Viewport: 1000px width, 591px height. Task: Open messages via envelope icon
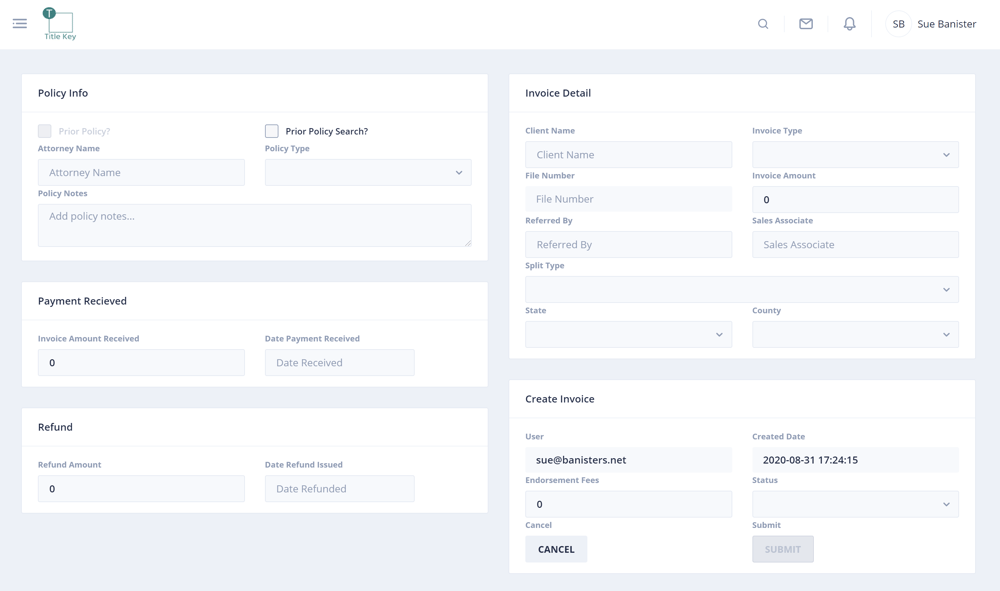[806, 24]
